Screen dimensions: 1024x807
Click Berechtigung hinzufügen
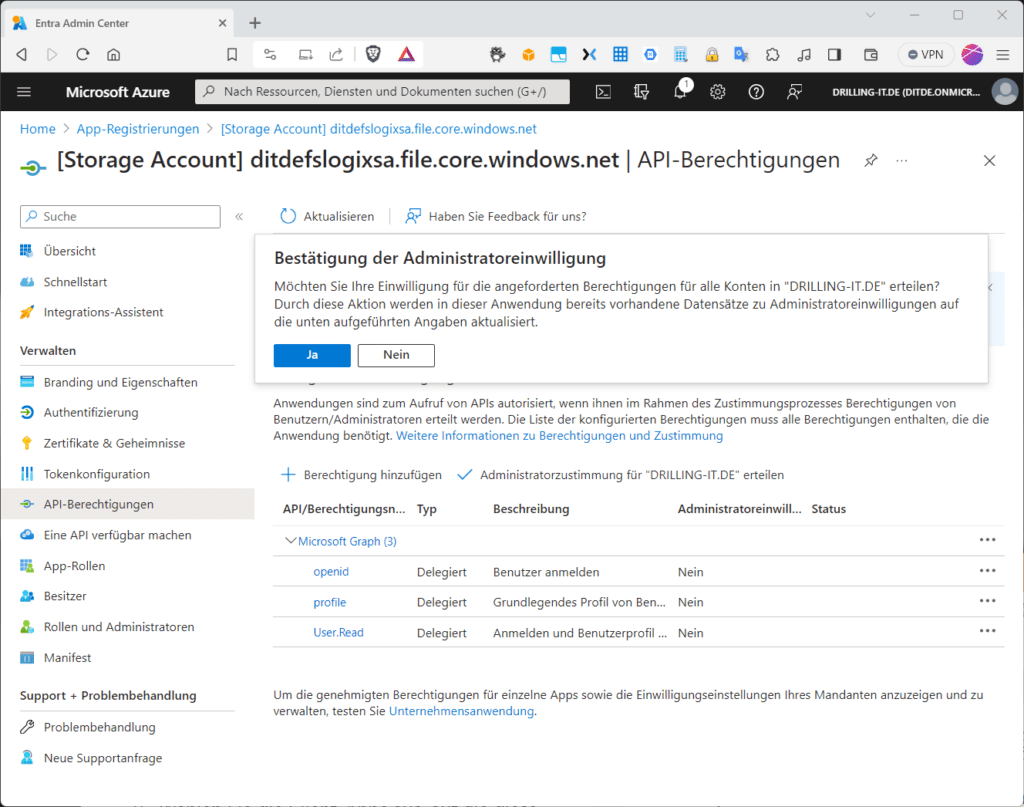tap(361, 475)
